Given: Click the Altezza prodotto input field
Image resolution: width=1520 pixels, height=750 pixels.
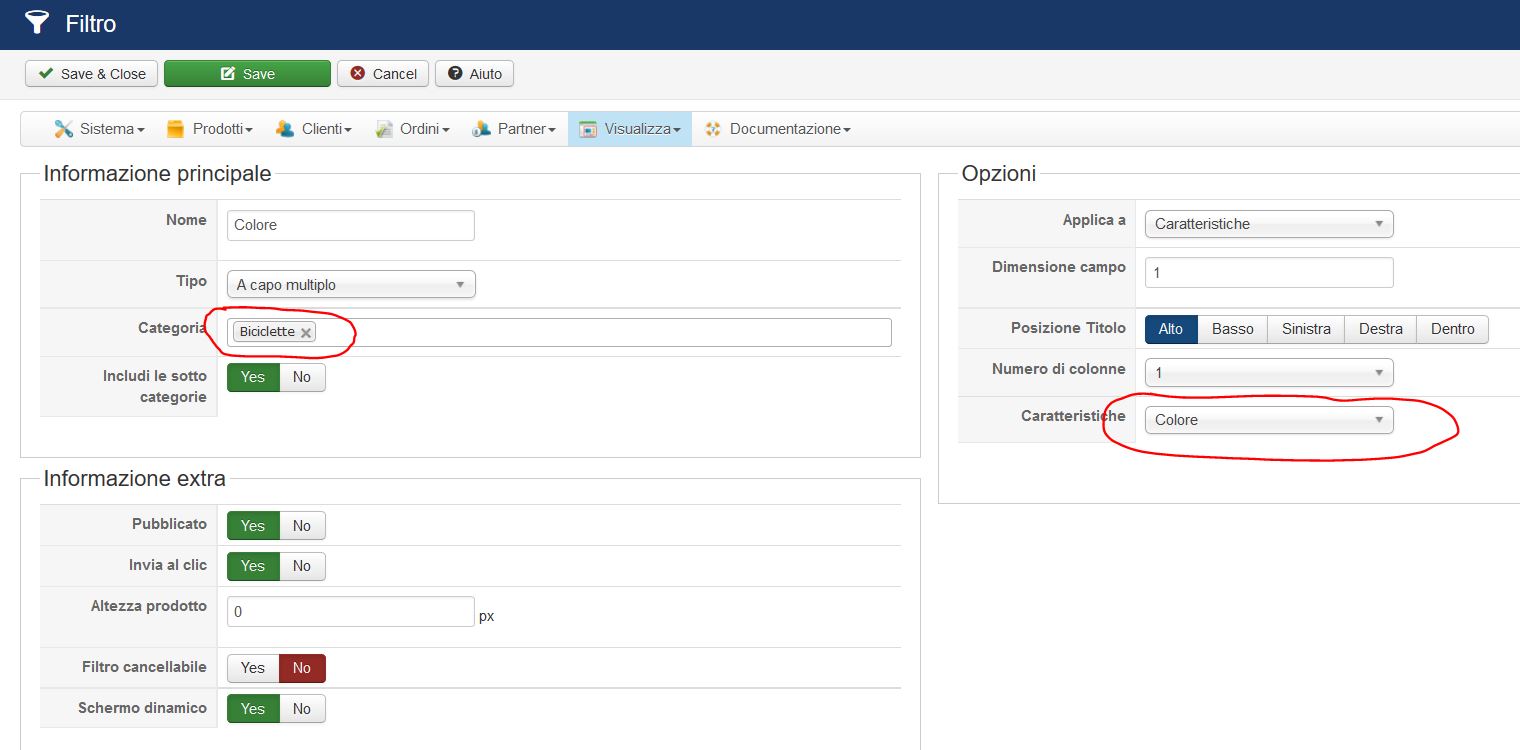Looking at the screenshot, I should tap(351, 612).
